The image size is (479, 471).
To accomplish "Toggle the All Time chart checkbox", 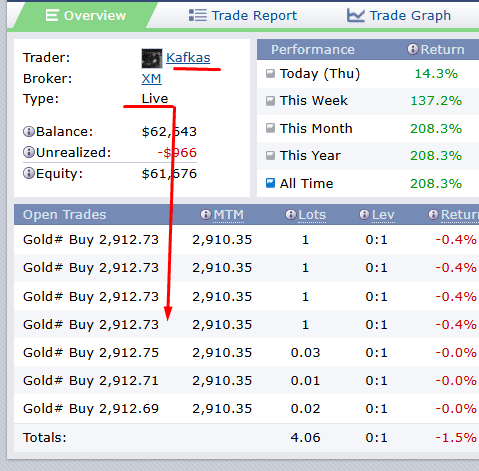I will 270,183.
